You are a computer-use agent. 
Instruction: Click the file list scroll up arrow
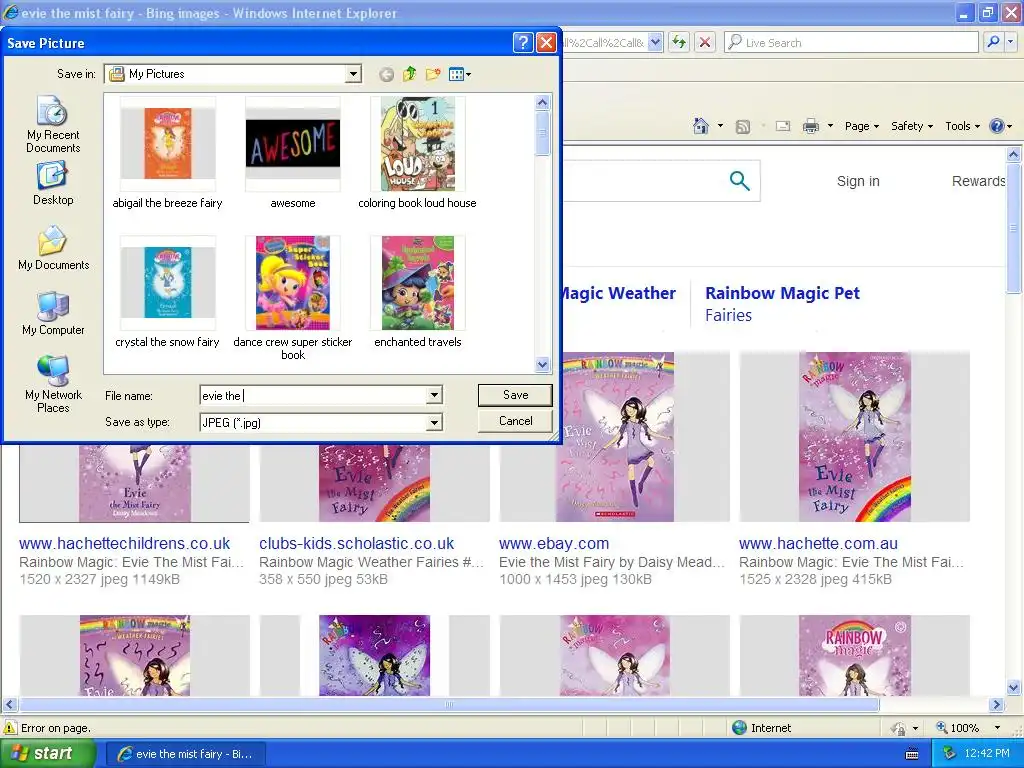tap(543, 103)
